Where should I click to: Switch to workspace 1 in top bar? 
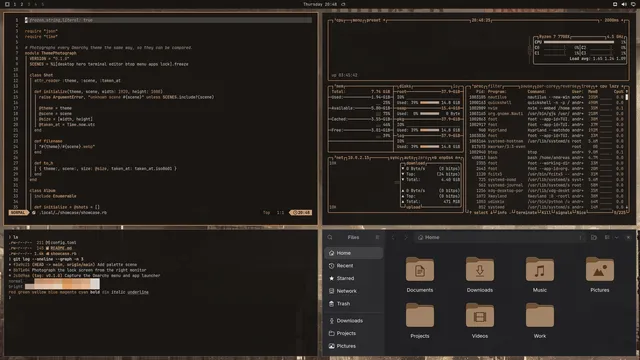click(x=15, y=4)
